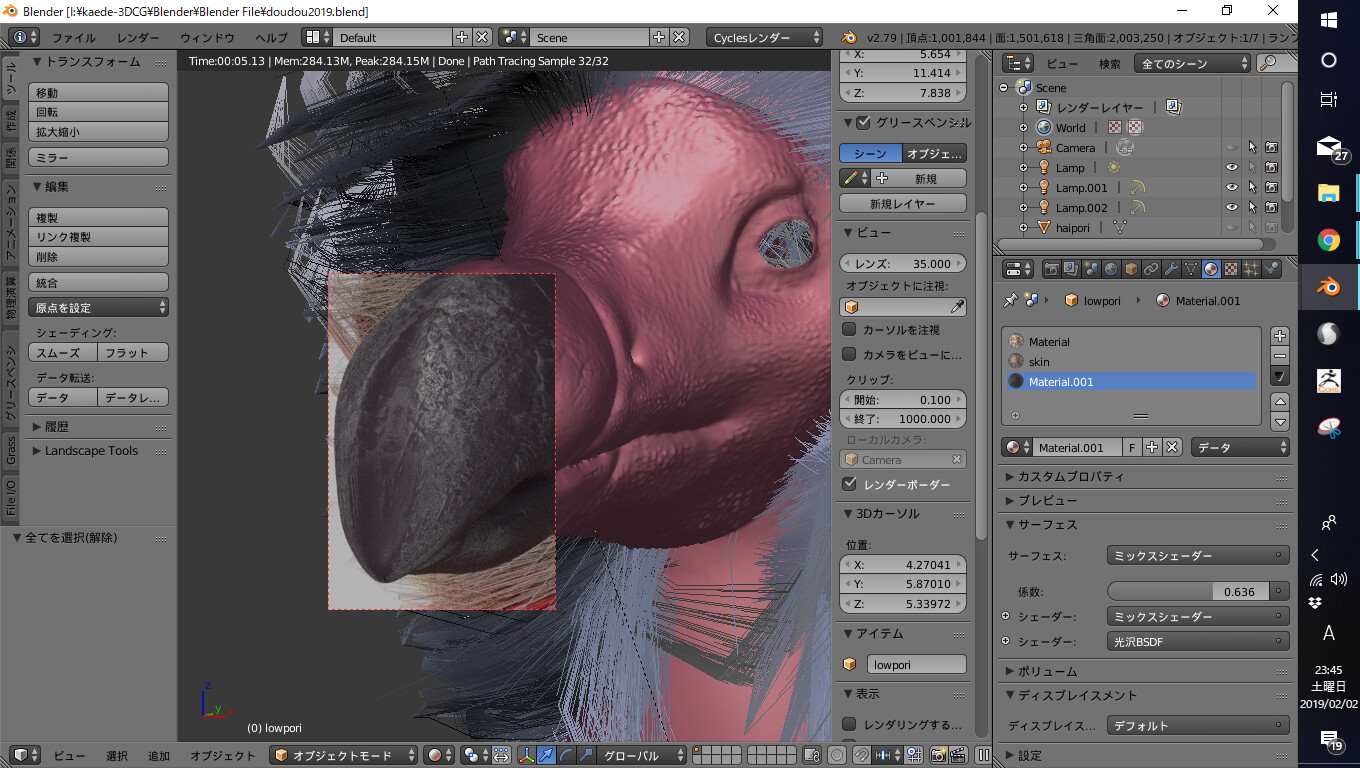Open World properties tab icon

1111,269
